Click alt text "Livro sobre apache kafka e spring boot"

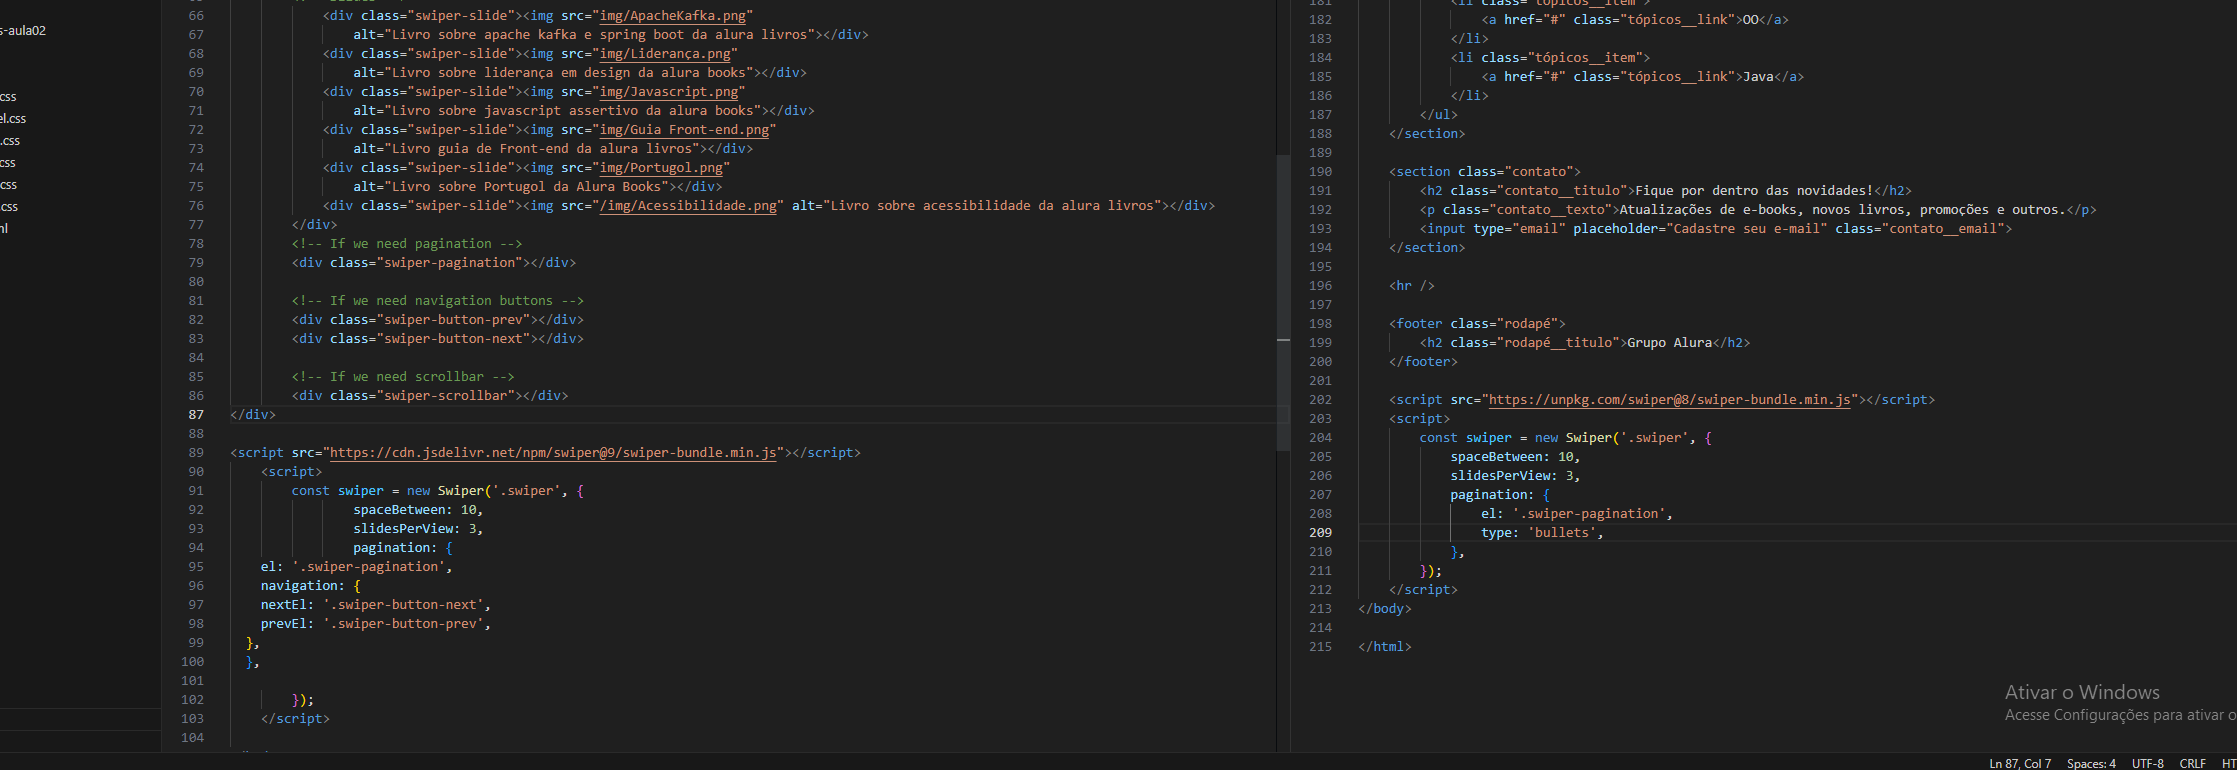(534, 35)
